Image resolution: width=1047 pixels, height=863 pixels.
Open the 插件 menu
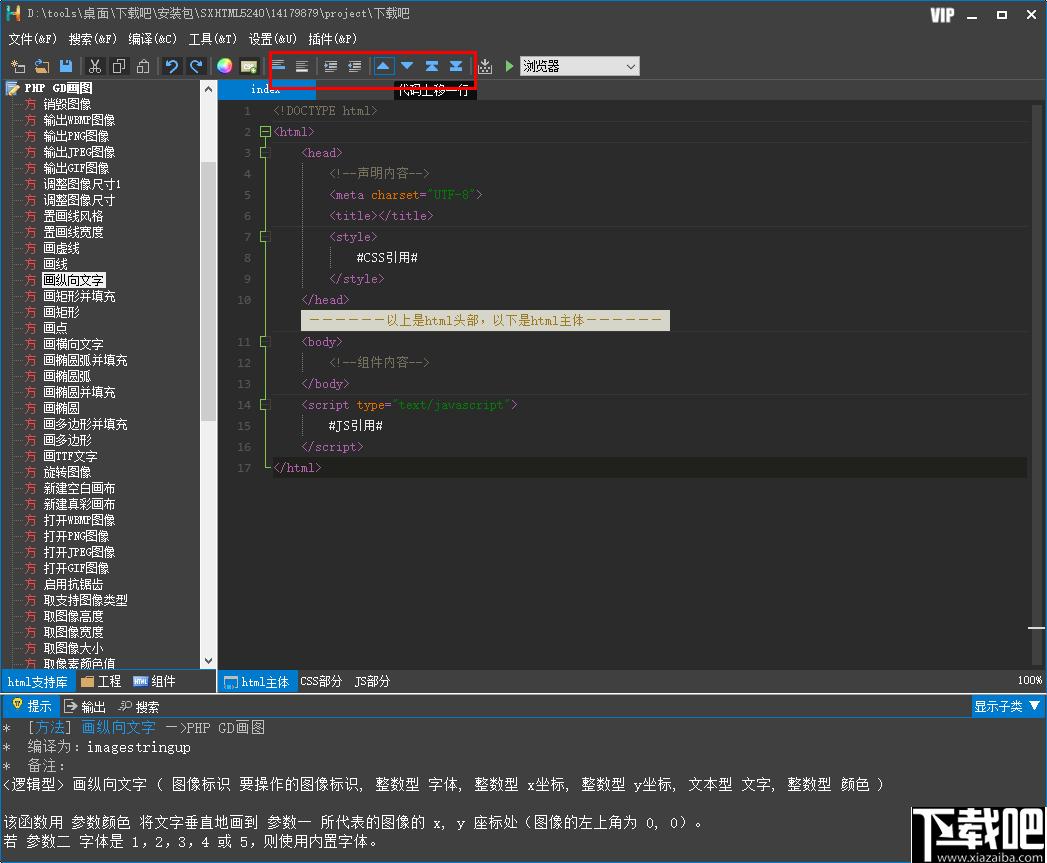coord(333,39)
